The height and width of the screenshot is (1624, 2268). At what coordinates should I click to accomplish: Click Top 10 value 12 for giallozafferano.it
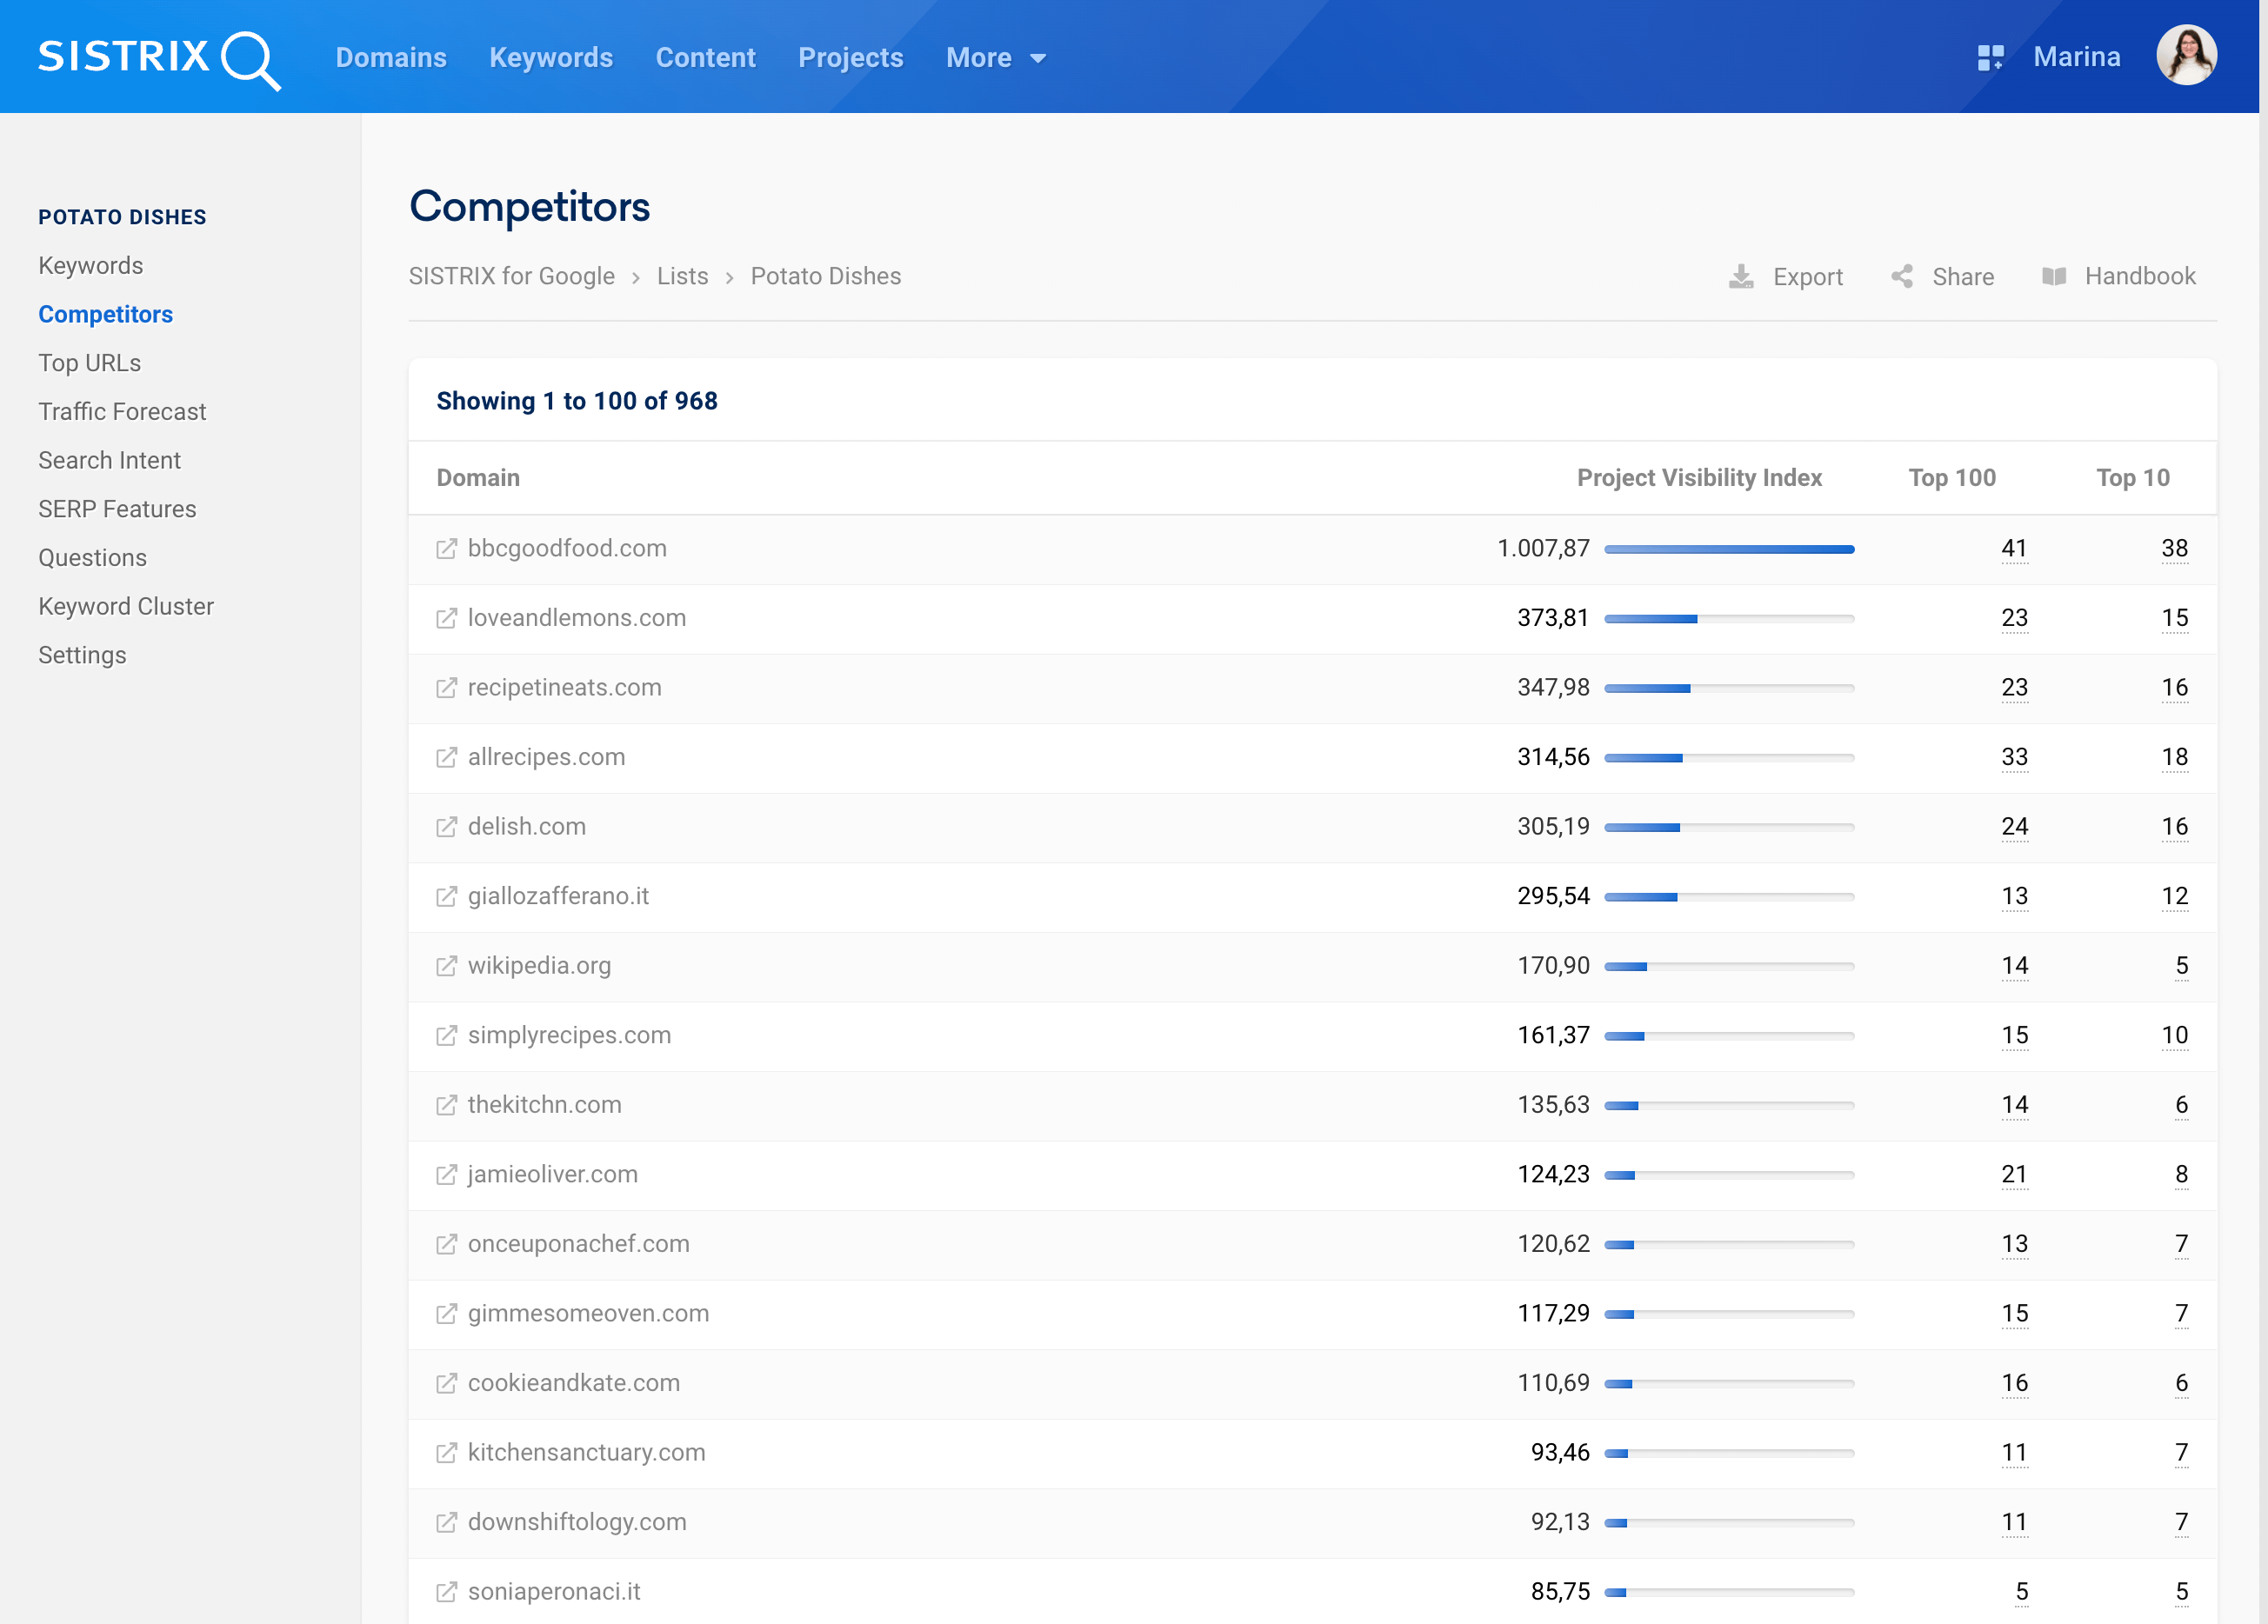(2174, 897)
